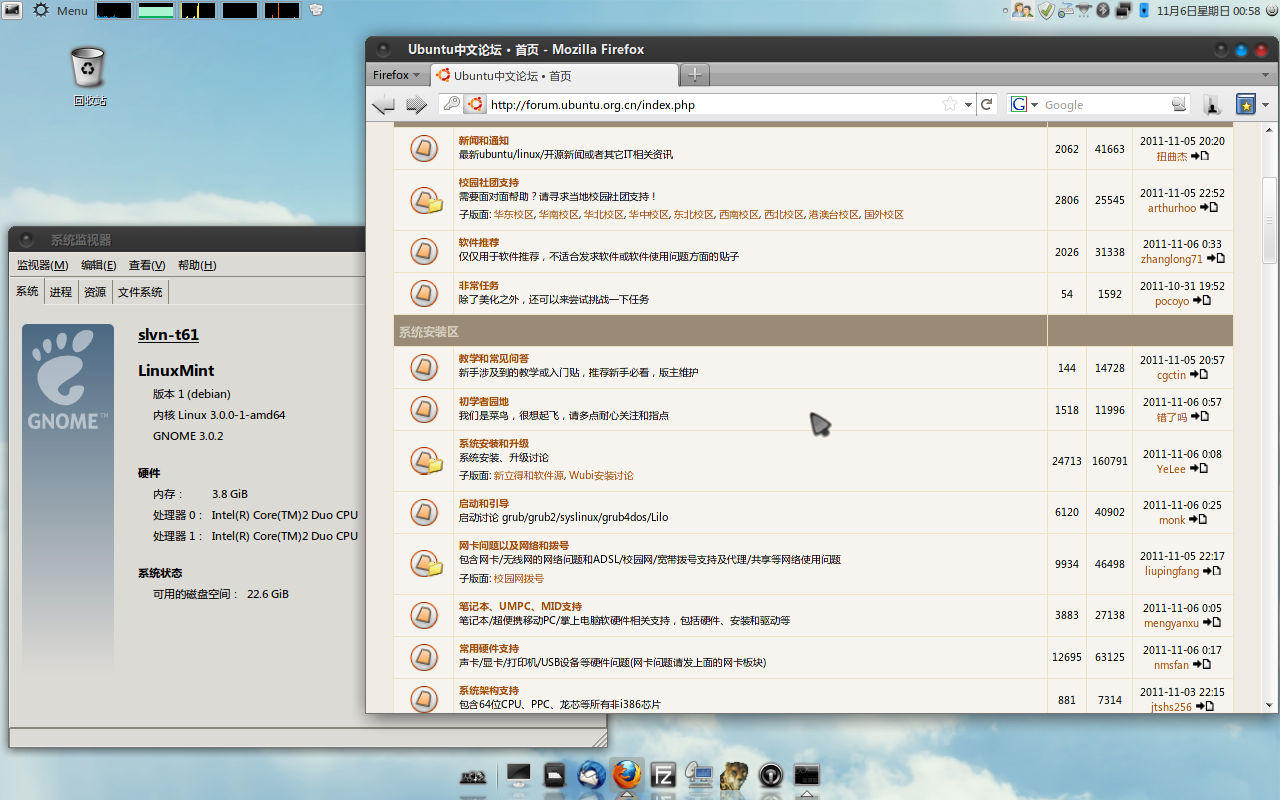Open a new tab with the plus button
This screenshot has width=1280, height=800.
pos(694,75)
